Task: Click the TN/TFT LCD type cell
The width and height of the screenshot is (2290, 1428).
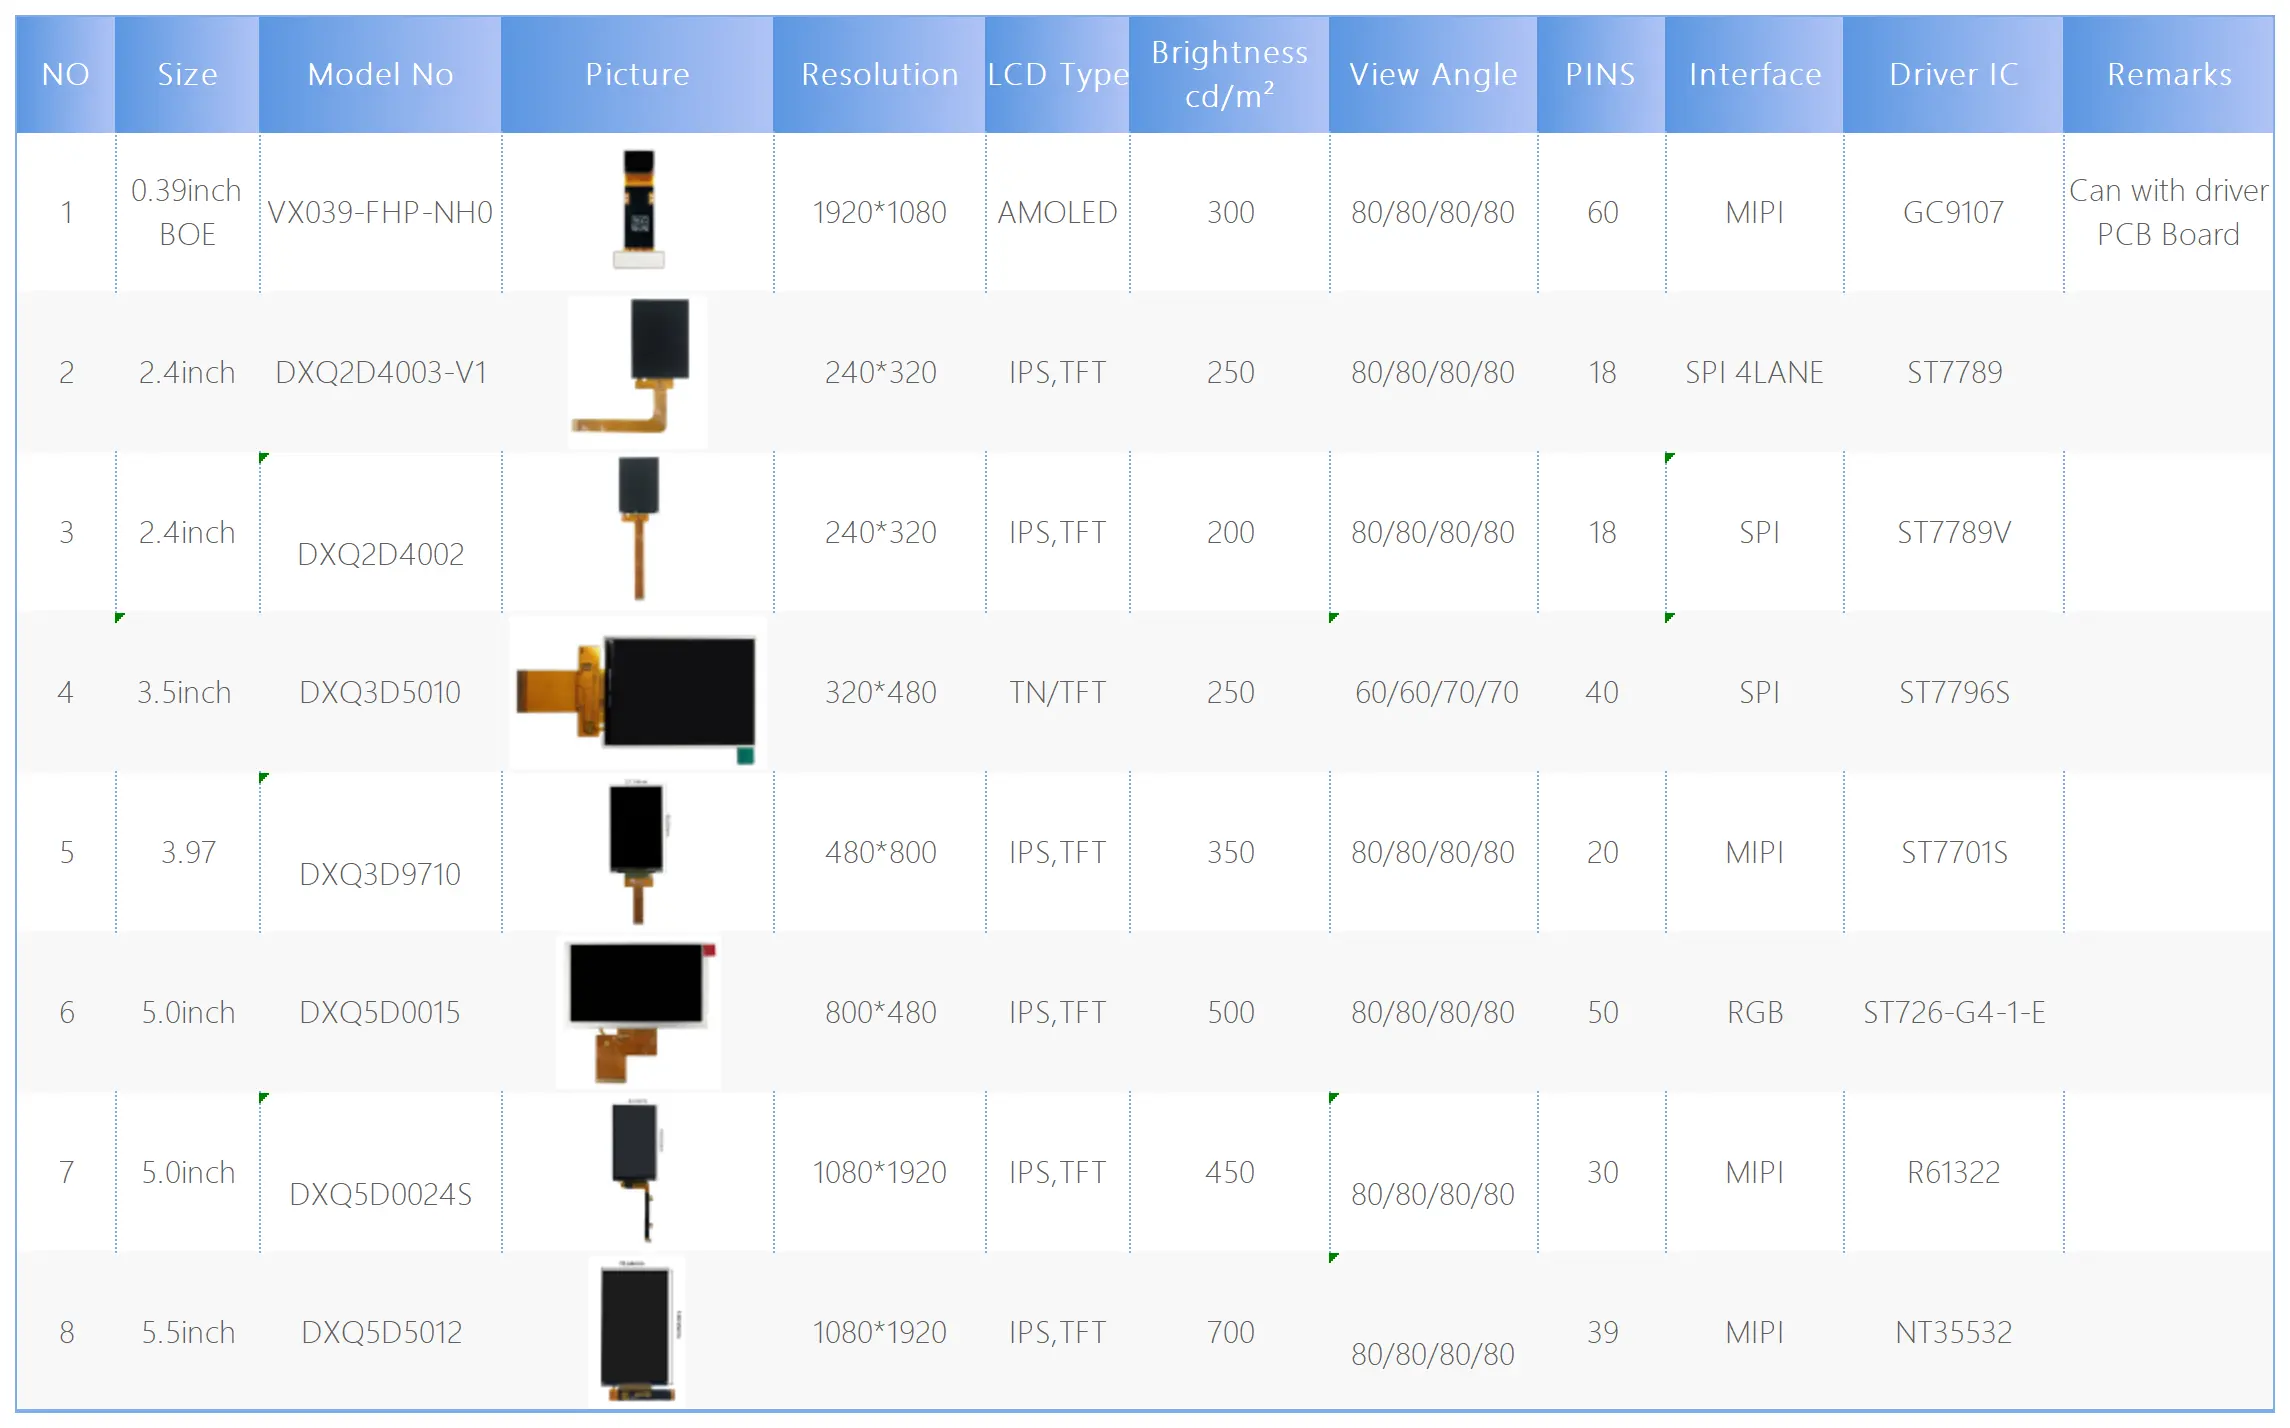Action: click(x=1057, y=693)
